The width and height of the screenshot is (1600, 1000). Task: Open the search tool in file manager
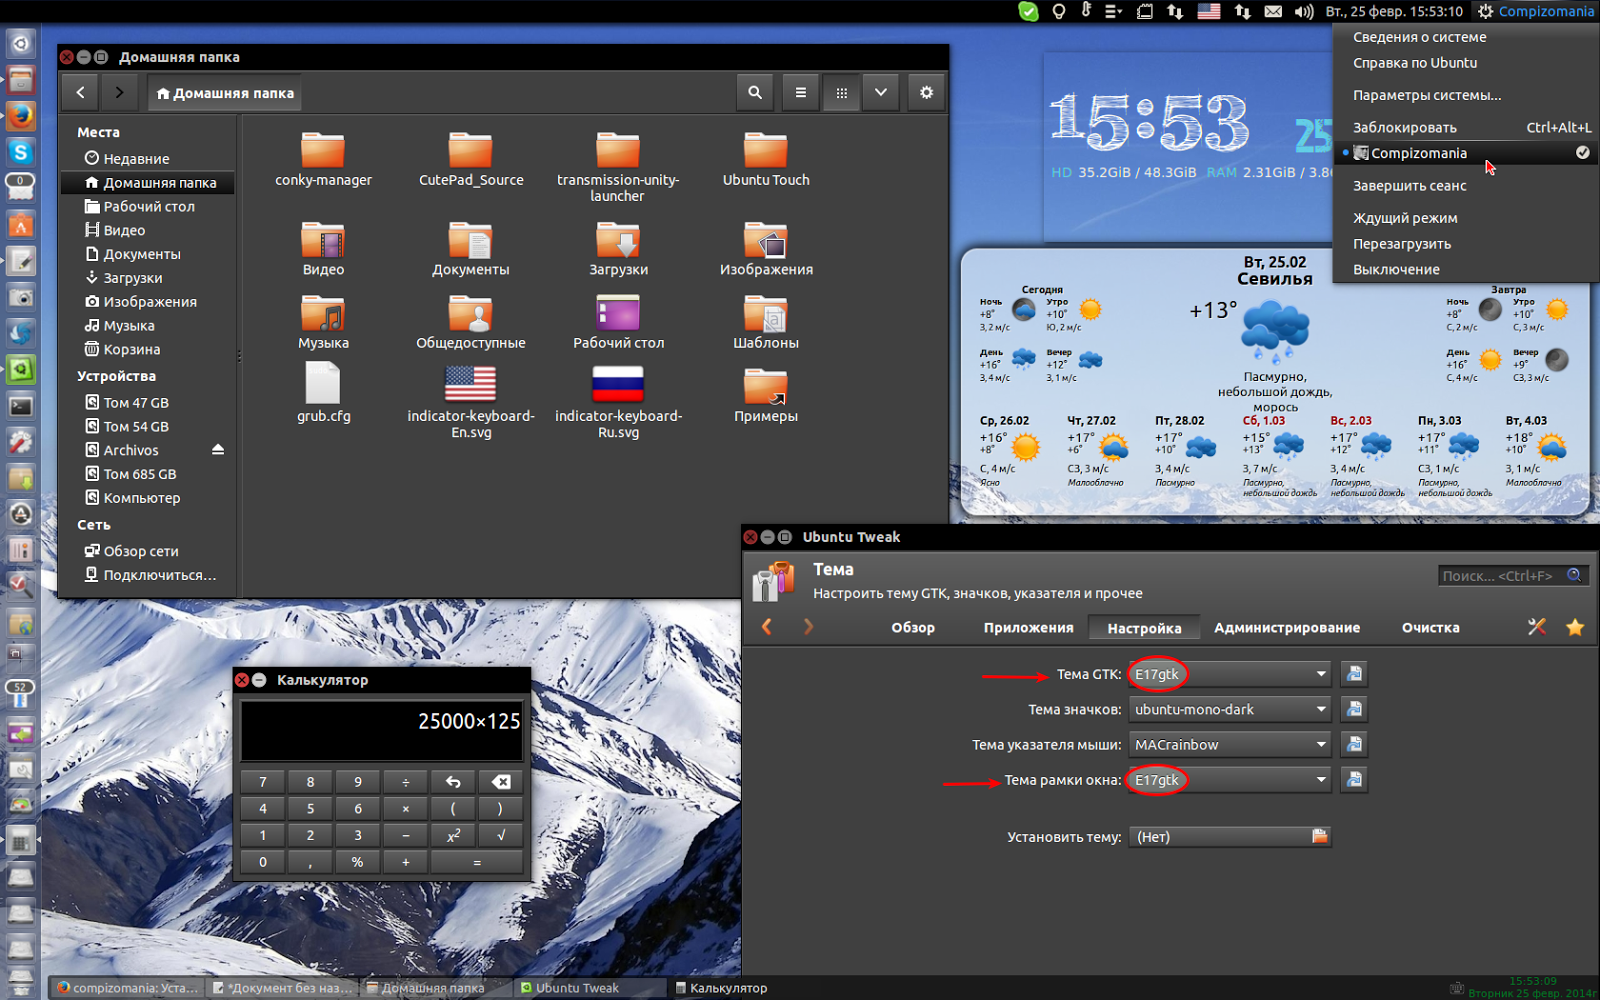point(755,92)
